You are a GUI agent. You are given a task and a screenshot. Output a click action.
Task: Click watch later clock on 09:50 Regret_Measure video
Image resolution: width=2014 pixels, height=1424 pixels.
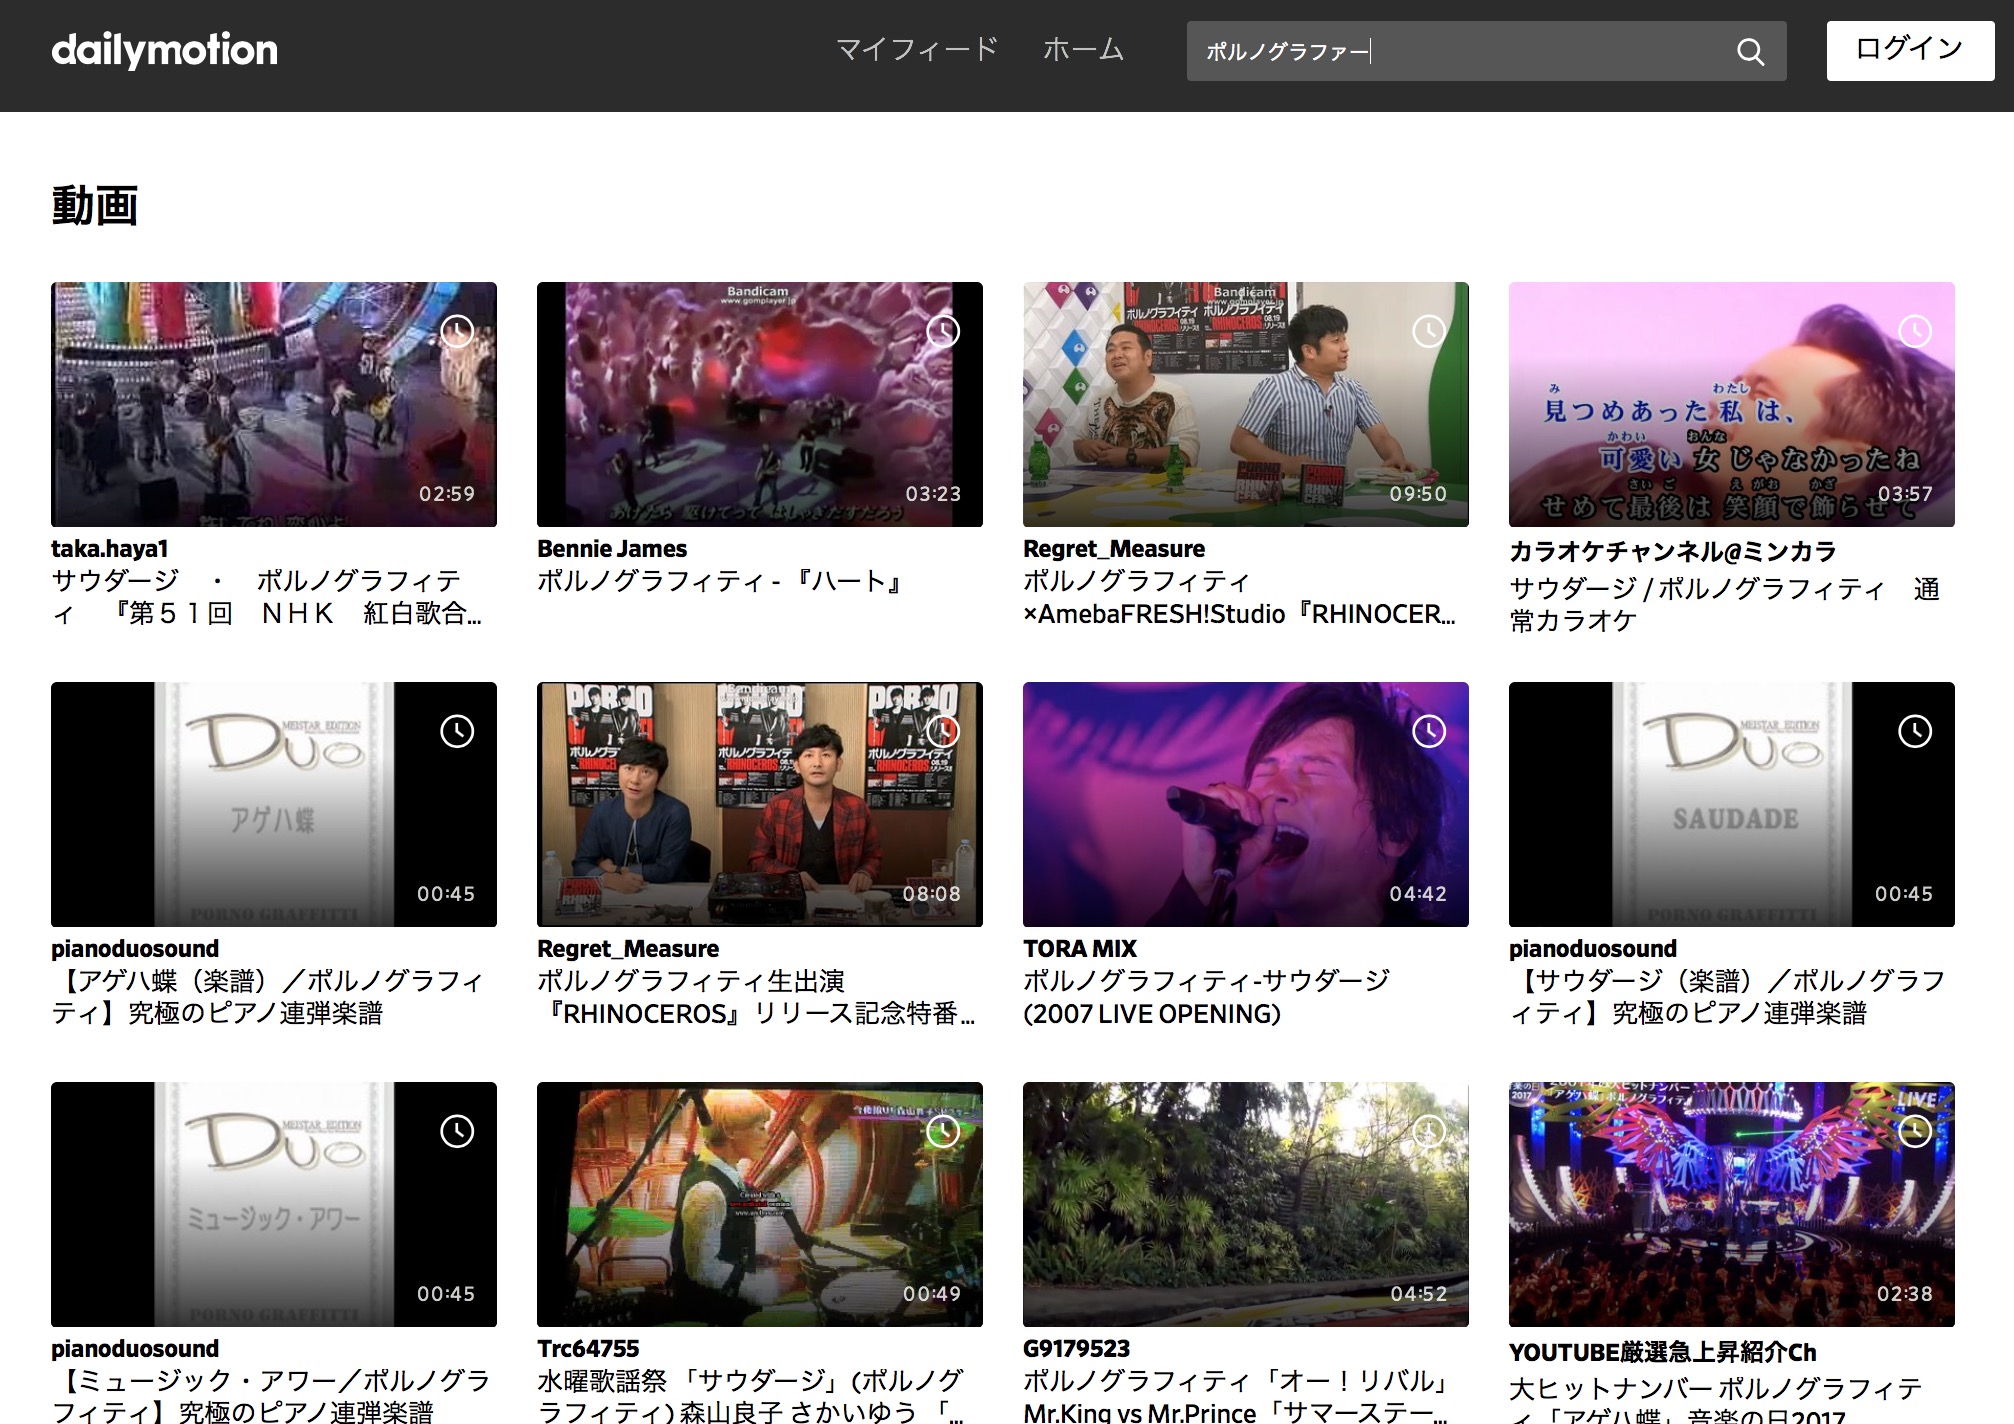1429,331
